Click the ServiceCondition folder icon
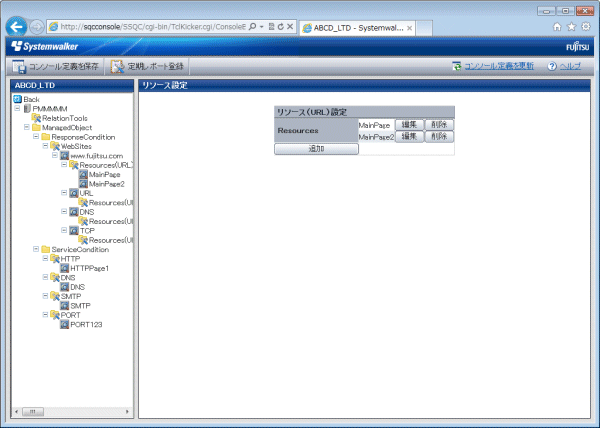600x428 pixels. [x=46, y=249]
